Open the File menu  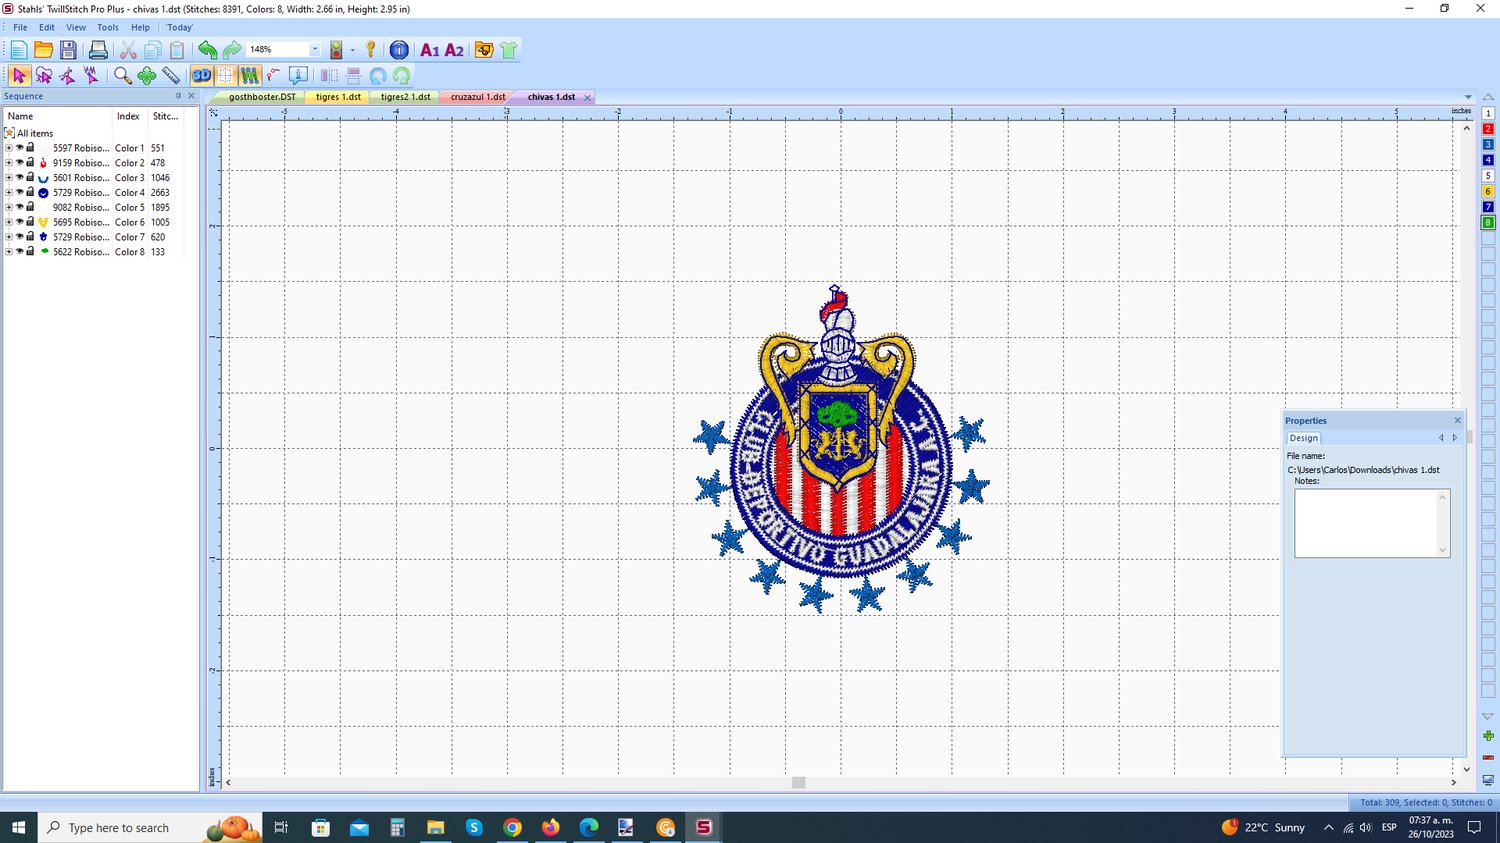(x=20, y=27)
